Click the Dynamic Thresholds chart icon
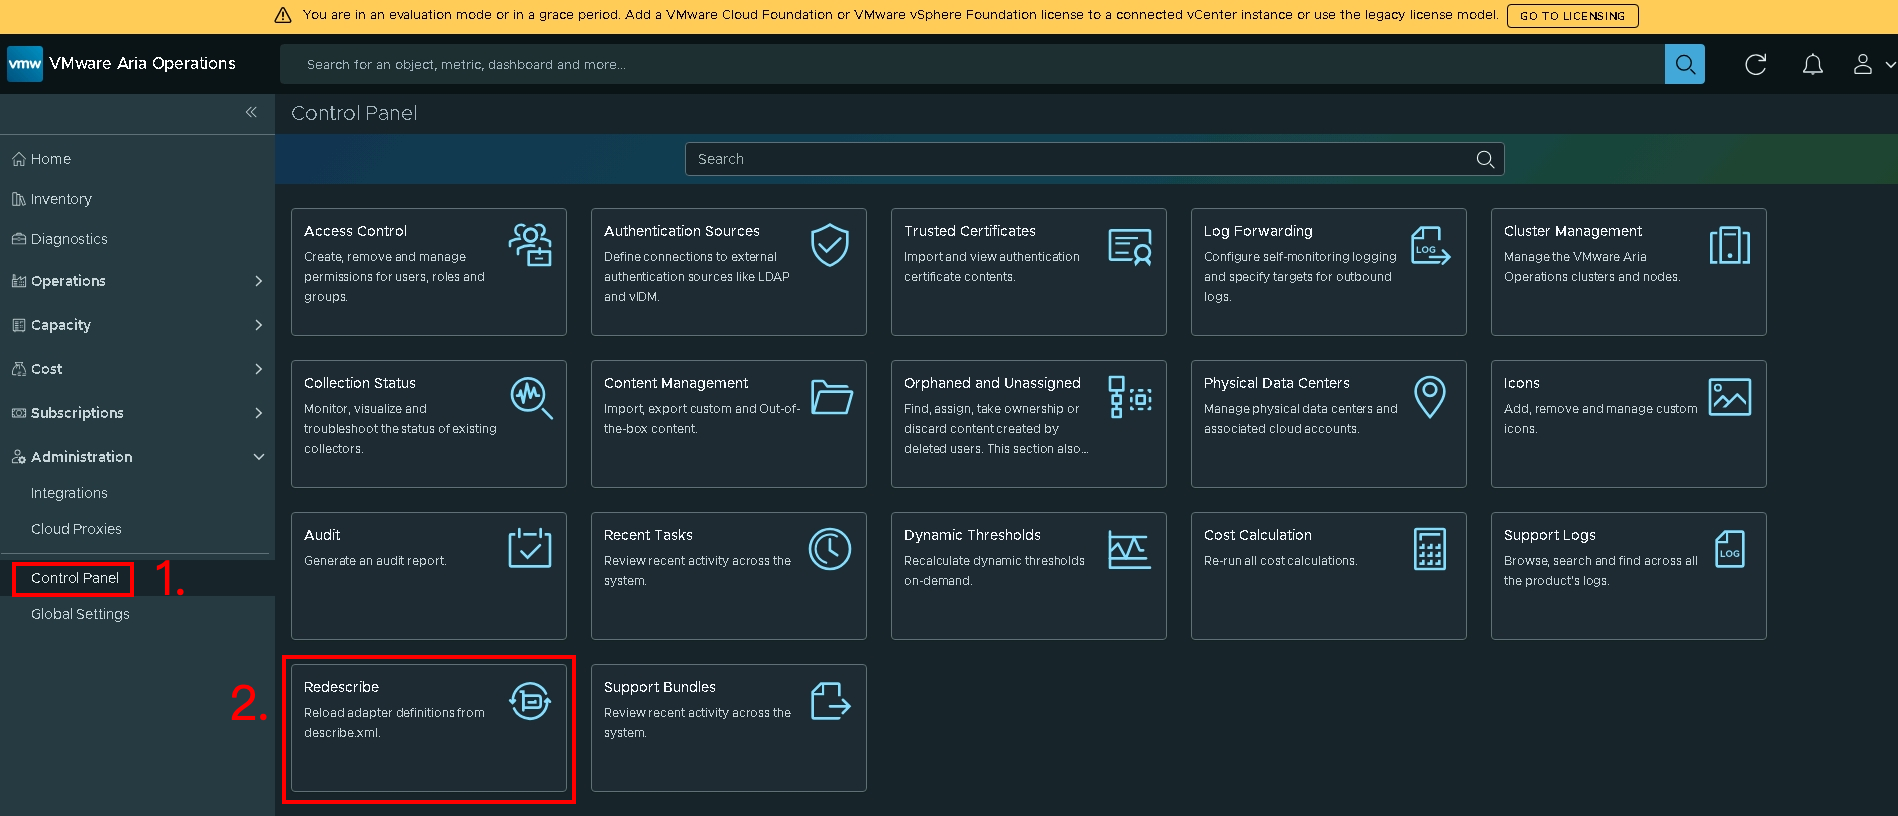This screenshot has height=816, width=1898. pyautogui.click(x=1130, y=550)
